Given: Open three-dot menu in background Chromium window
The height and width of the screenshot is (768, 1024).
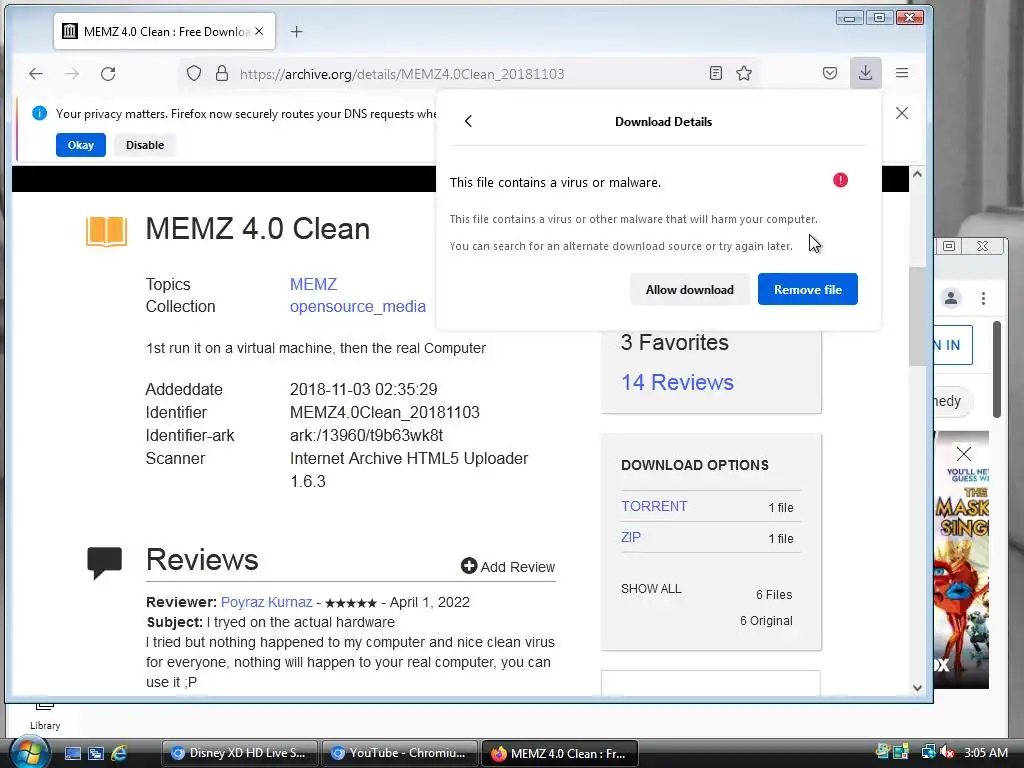Looking at the screenshot, I should coord(983,298).
